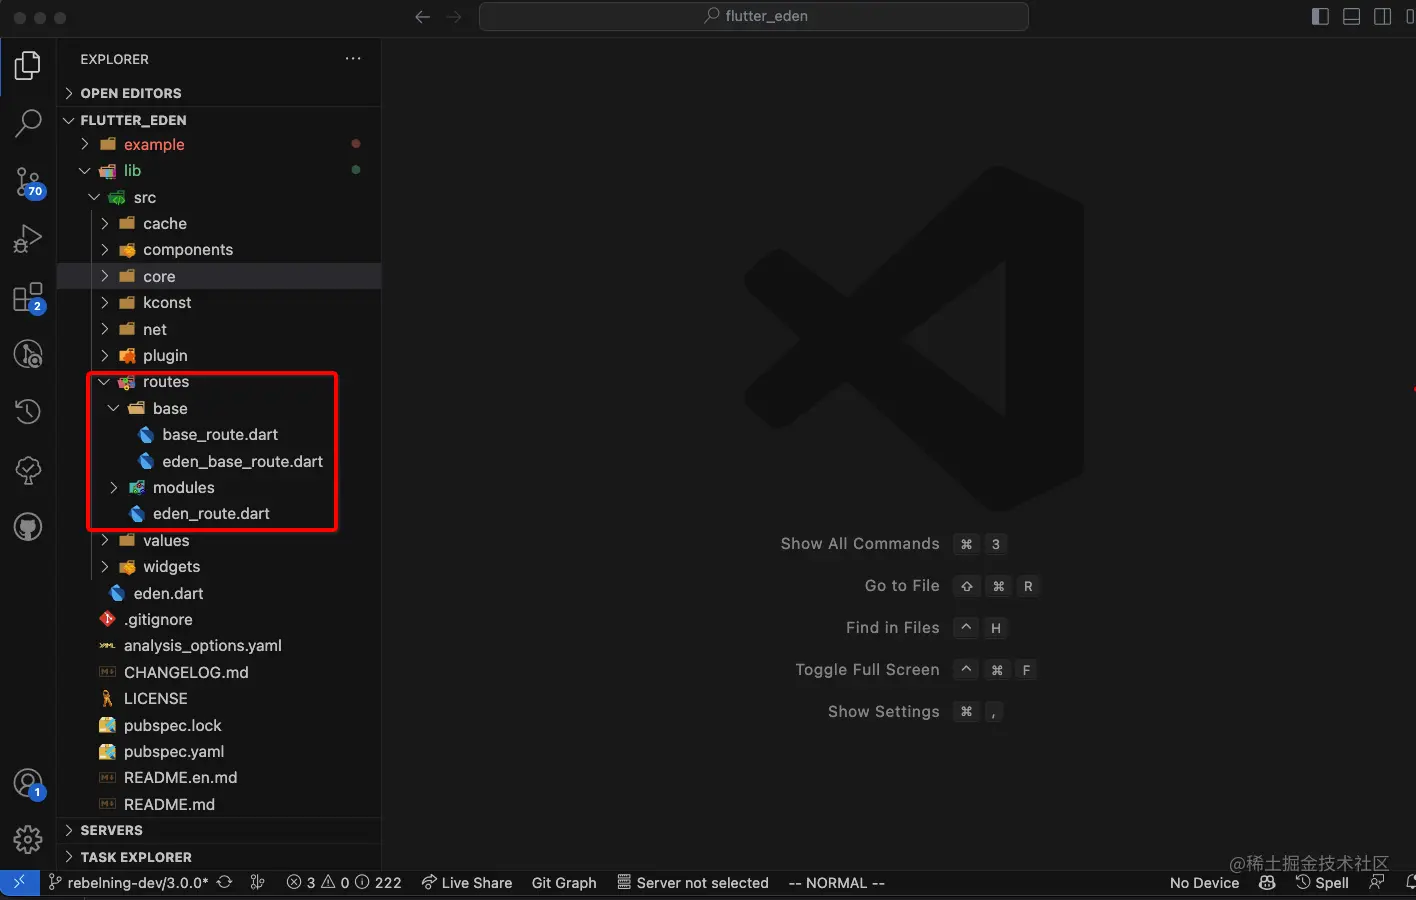Go back with the left arrow
This screenshot has height=900, width=1416.
(423, 17)
